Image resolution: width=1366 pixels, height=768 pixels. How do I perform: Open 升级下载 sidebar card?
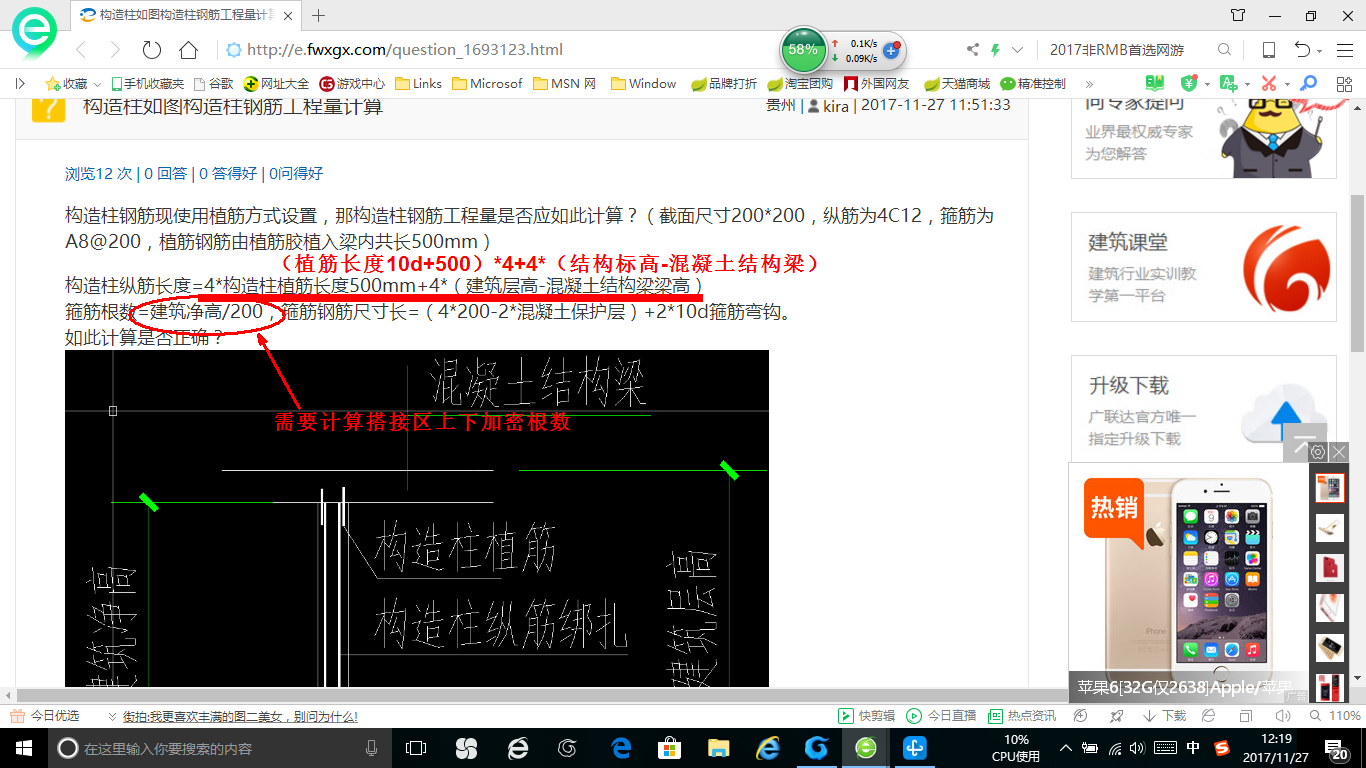click(x=1203, y=410)
